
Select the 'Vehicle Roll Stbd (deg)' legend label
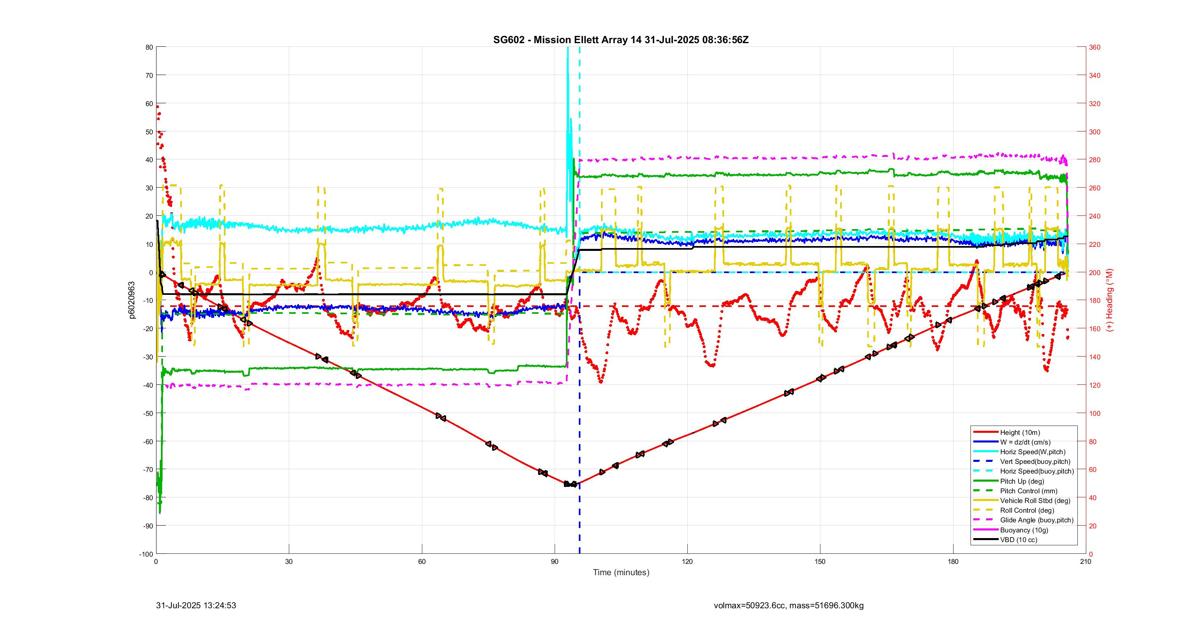[x=1035, y=501]
